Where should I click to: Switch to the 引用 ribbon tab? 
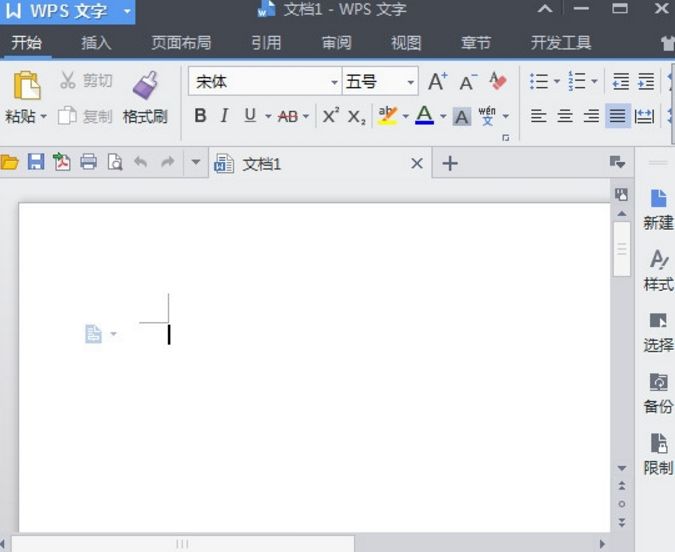coord(266,43)
